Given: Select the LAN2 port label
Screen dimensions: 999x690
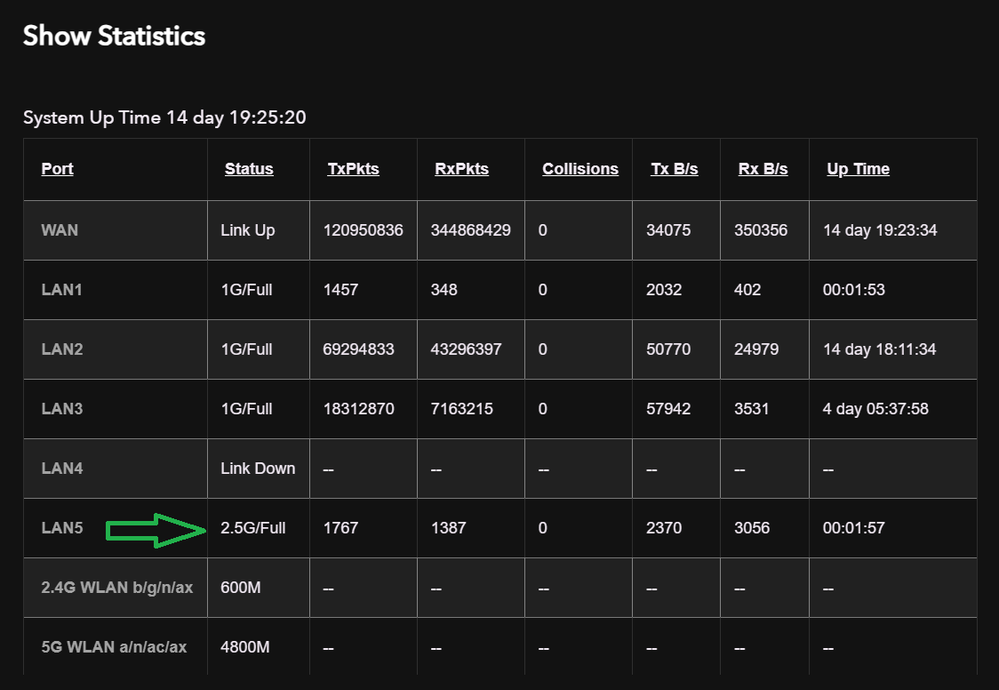Looking at the screenshot, I should pyautogui.click(x=62, y=349).
